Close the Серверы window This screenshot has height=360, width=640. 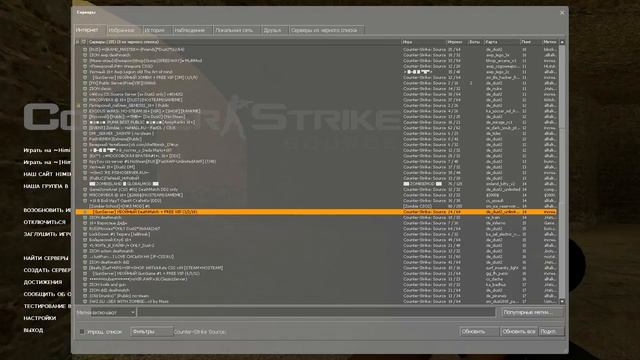click(x=562, y=13)
